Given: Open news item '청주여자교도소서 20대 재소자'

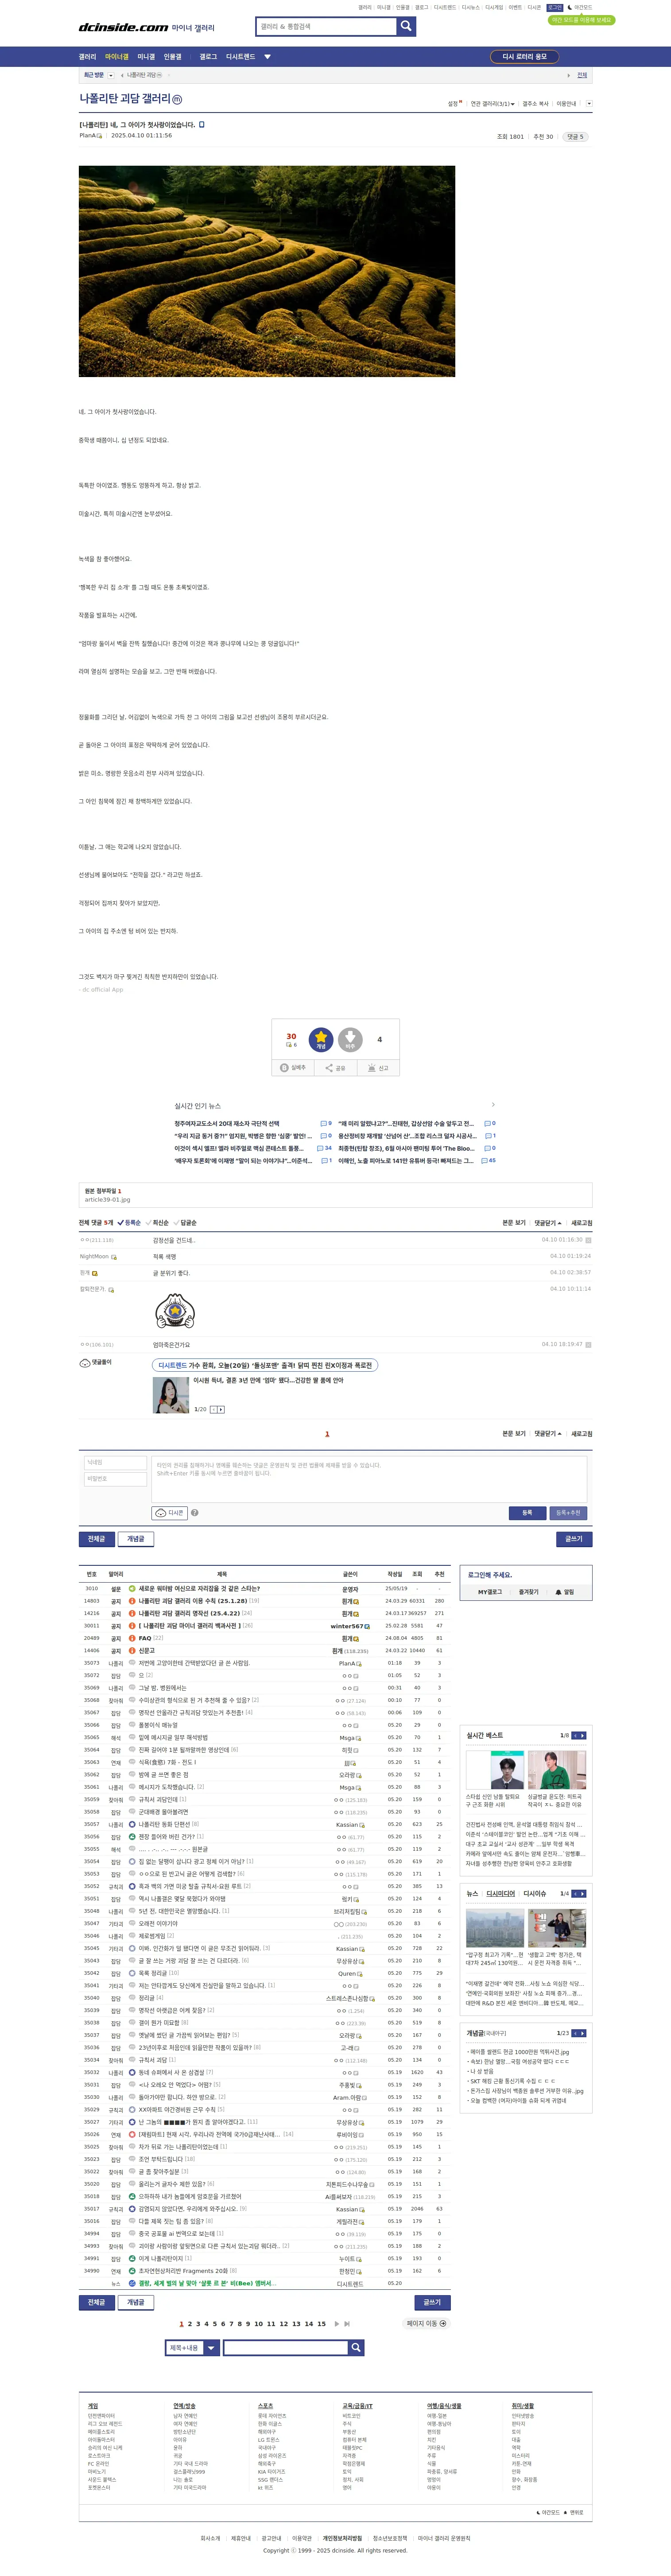Looking at the screenshot, I should 227,1123.
